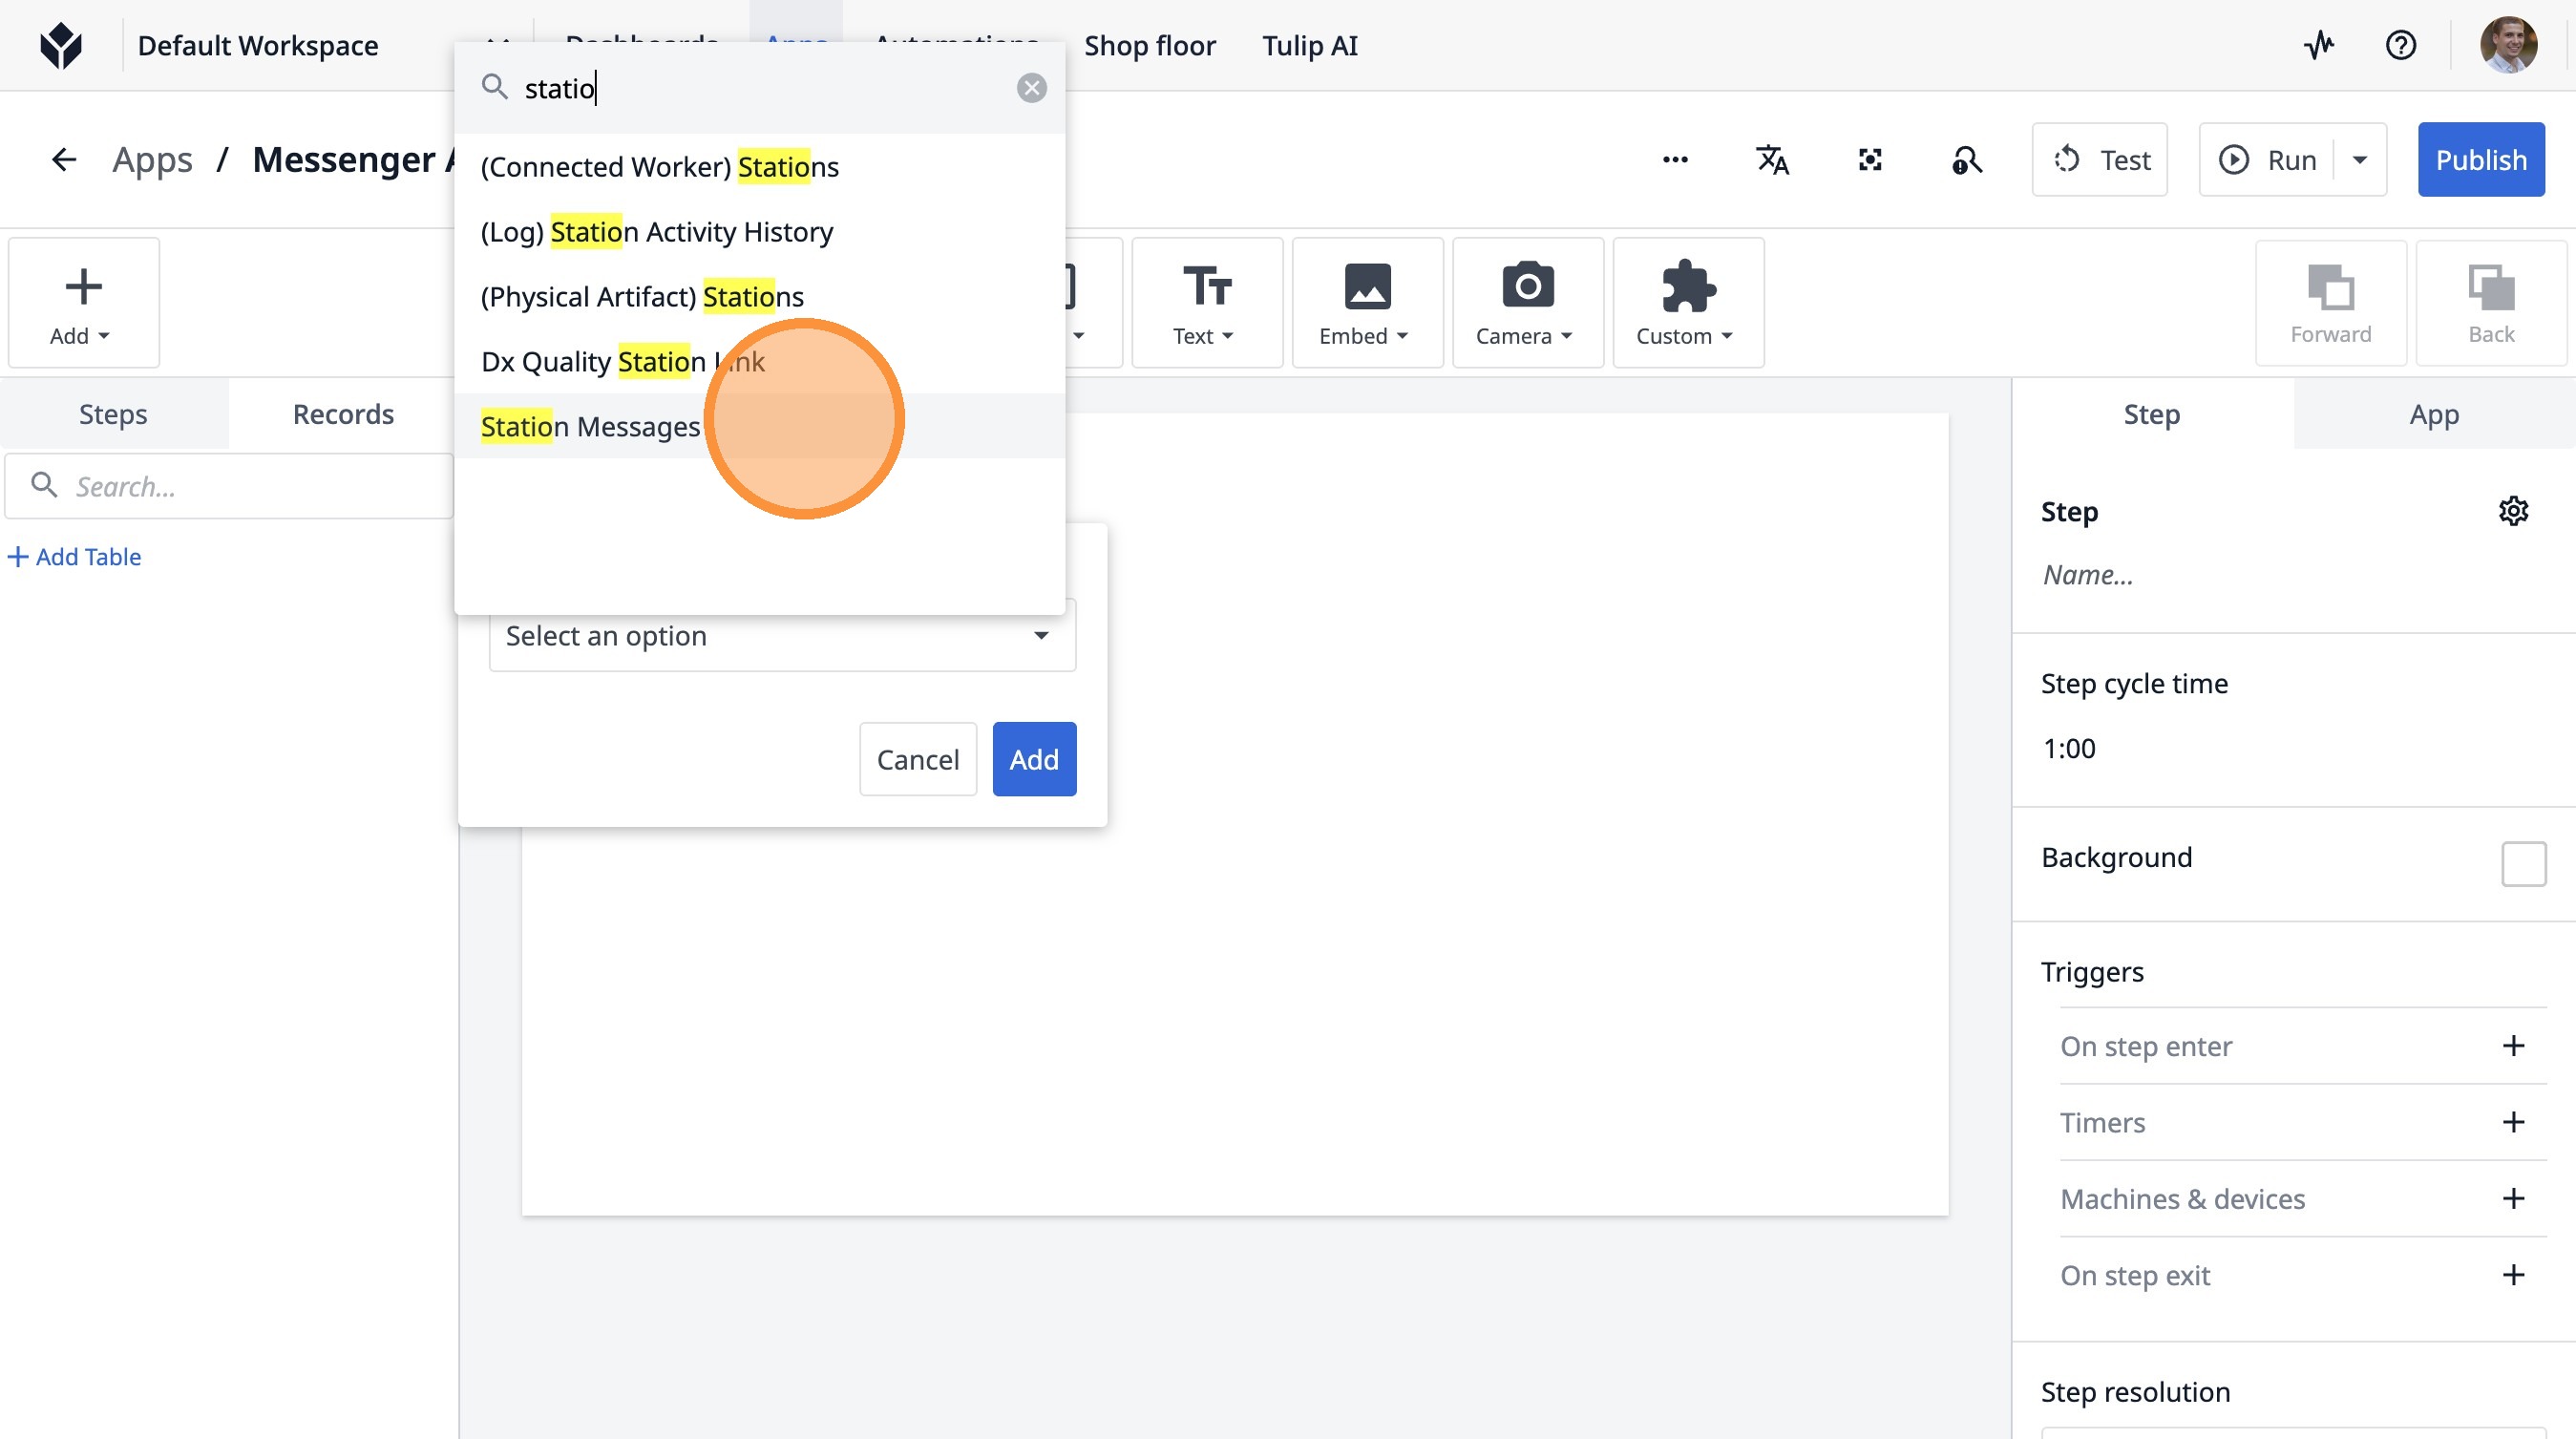This screenshot has height=1439, width=2576.
Task: Open the activity pulse icon
Action: 2319,46
